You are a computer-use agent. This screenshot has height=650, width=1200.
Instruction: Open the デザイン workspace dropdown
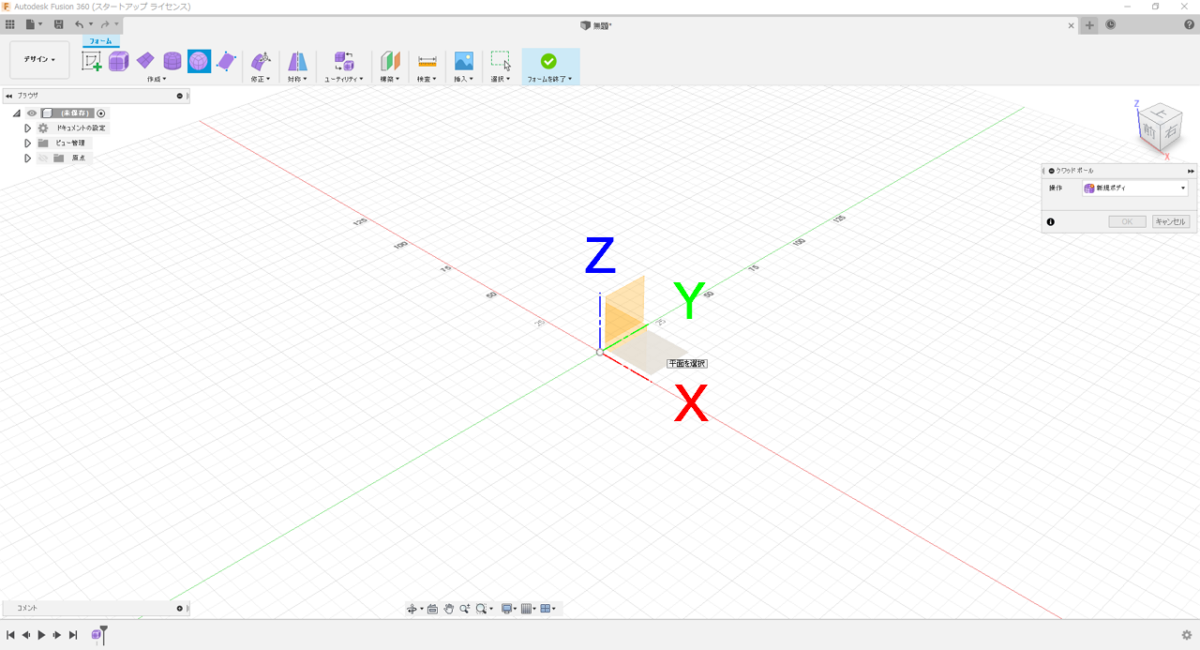click(x=40, y=60)
